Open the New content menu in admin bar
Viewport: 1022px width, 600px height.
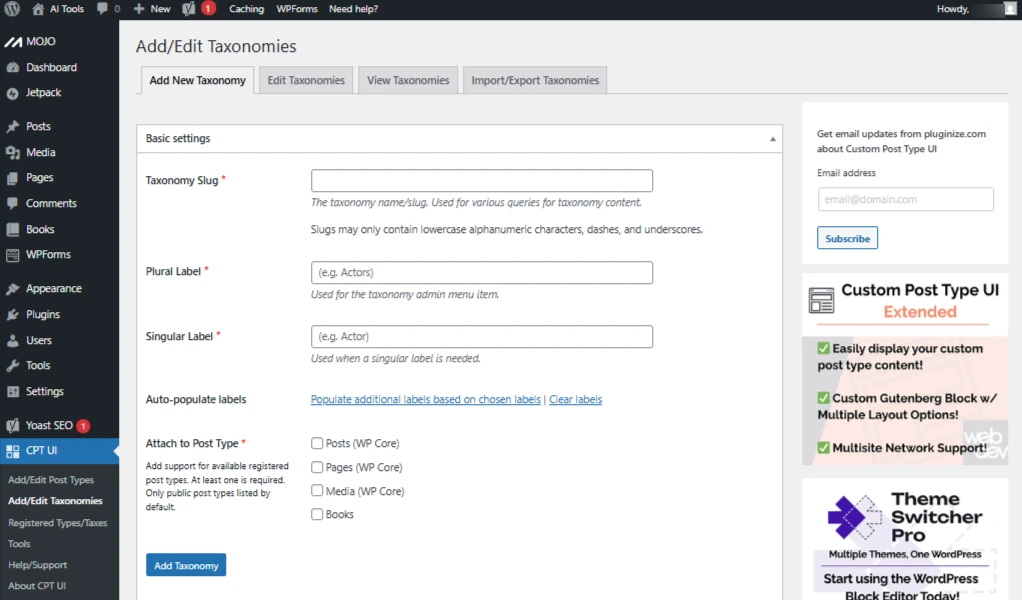(152, 9)
